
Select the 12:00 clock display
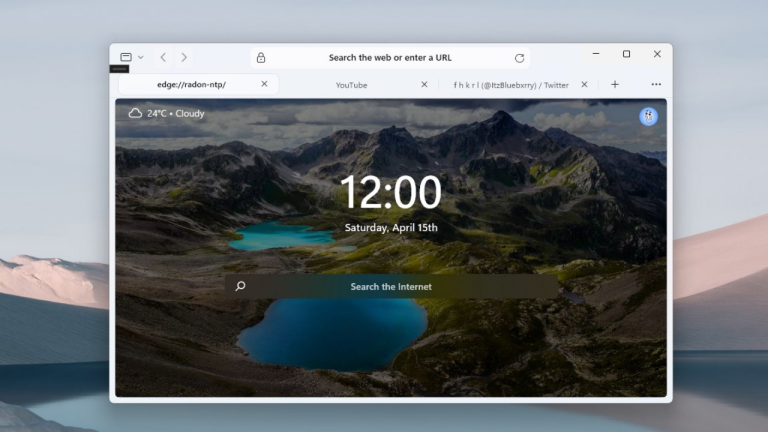[x=390, y=192]
